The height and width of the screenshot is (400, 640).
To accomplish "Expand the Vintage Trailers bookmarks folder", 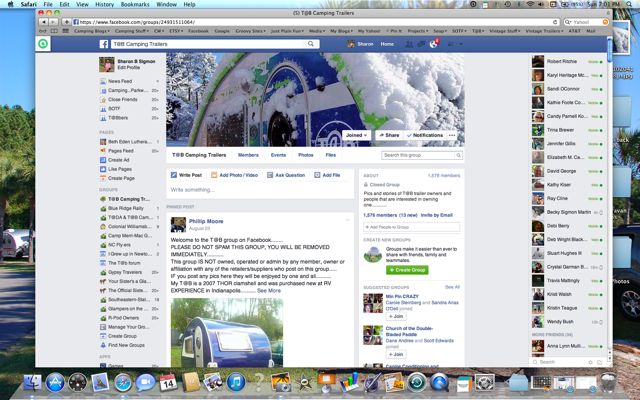I will pyautogui.click(x=542, y=31).
